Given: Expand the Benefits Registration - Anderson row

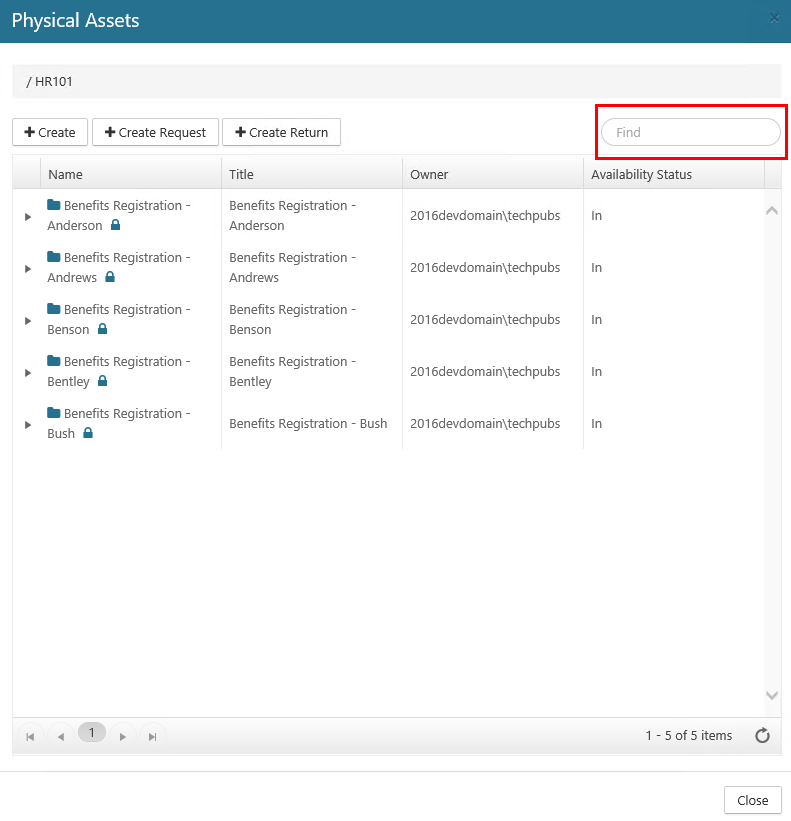Looking at the screenshot, I should 28,216.
